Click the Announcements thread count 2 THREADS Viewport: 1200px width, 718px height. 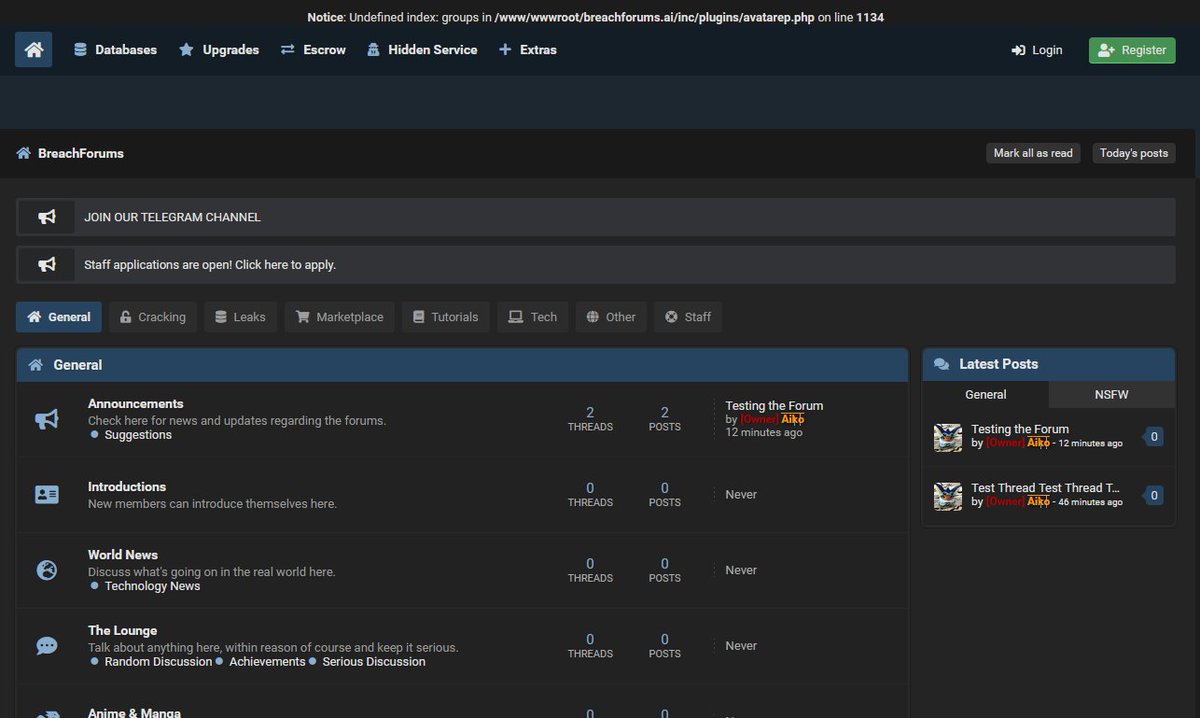point(590,419)
